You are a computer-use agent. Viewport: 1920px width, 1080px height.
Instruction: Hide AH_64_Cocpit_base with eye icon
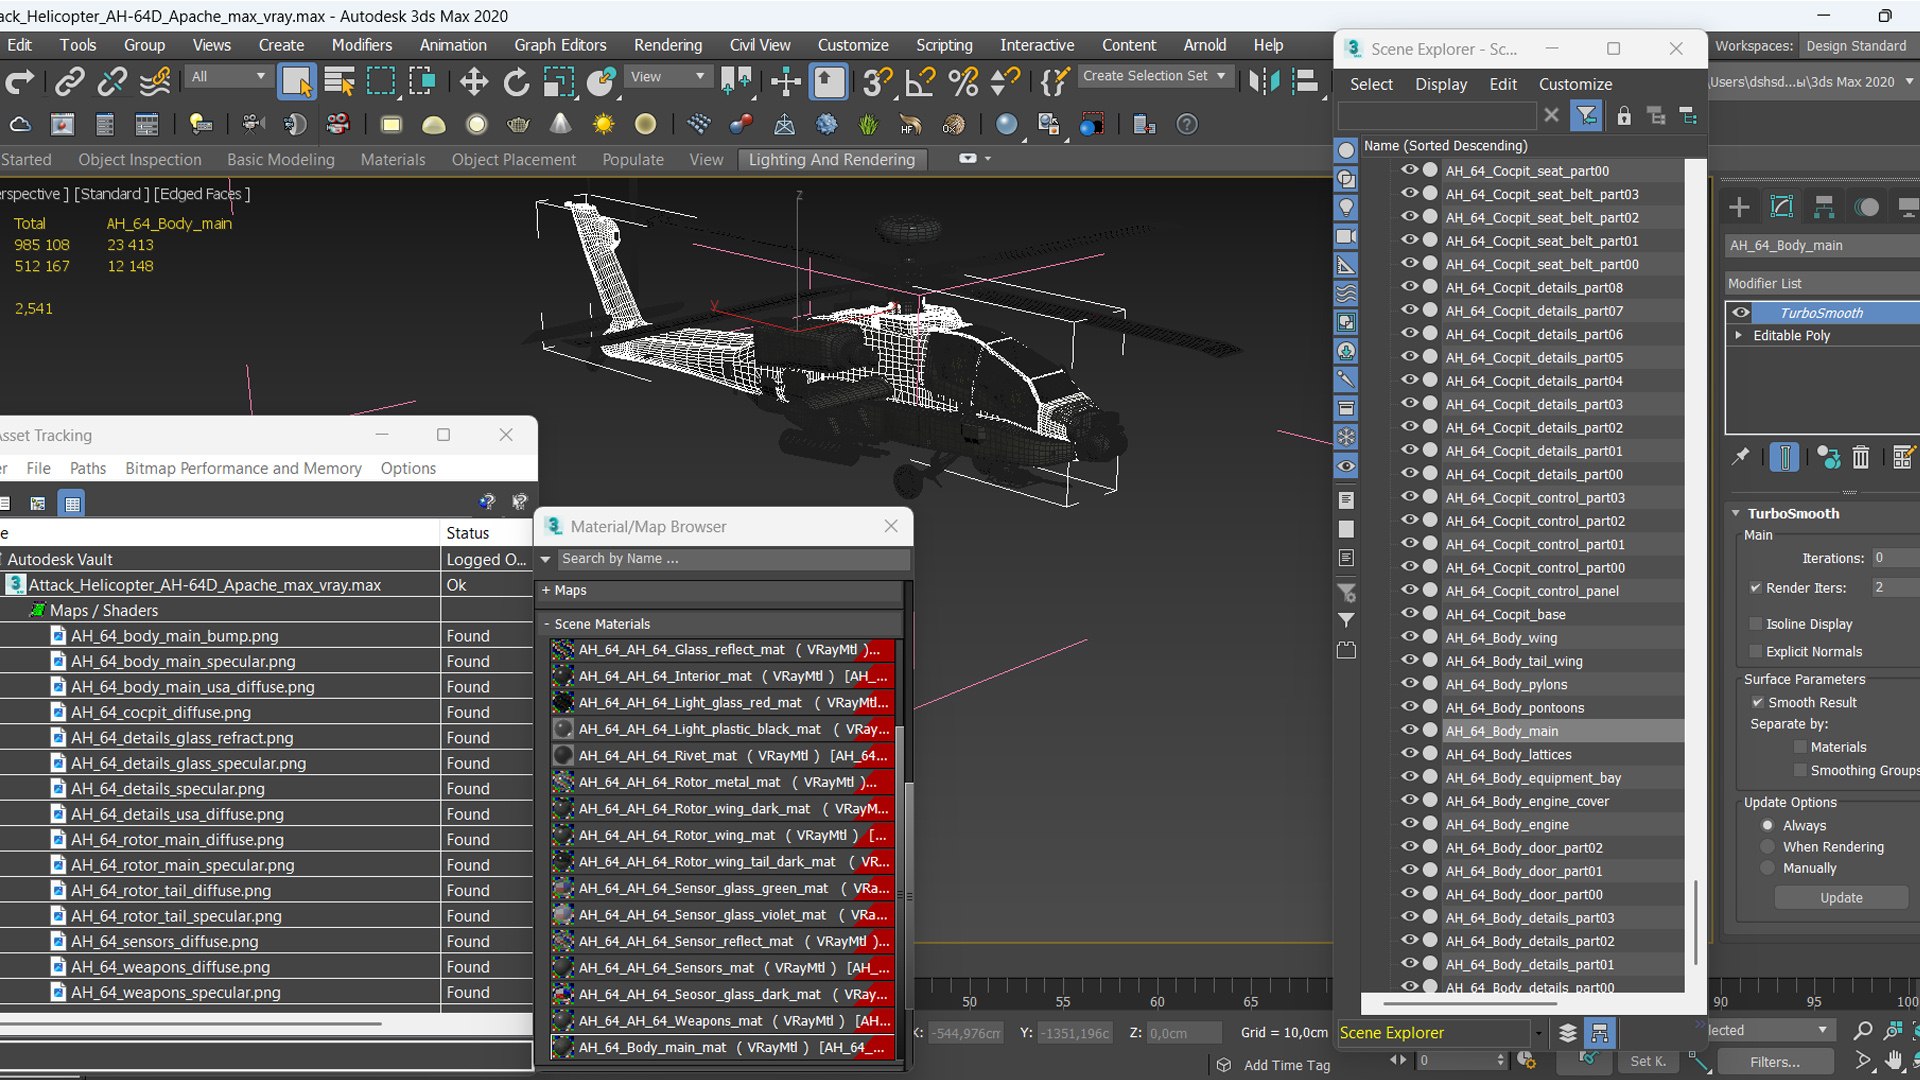pyautogui.click(x=1409, y=613)
